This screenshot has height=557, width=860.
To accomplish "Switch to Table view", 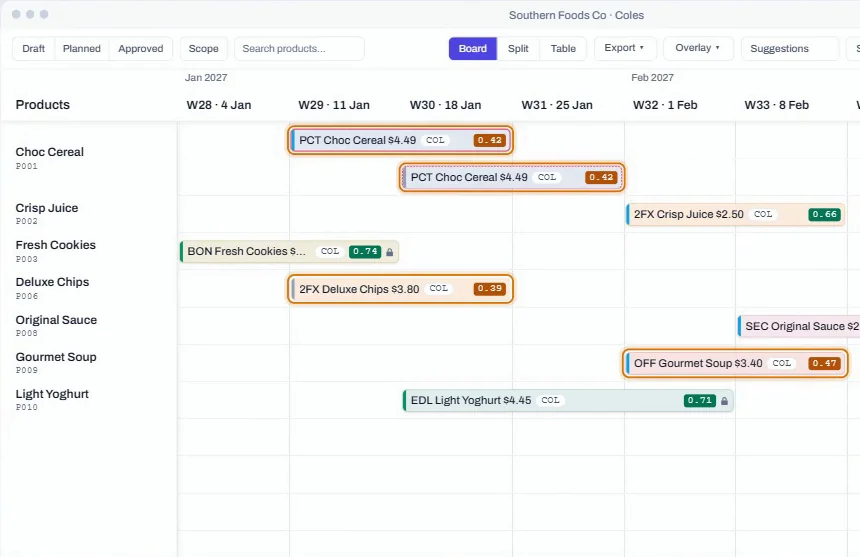I will tap(563, 49).
